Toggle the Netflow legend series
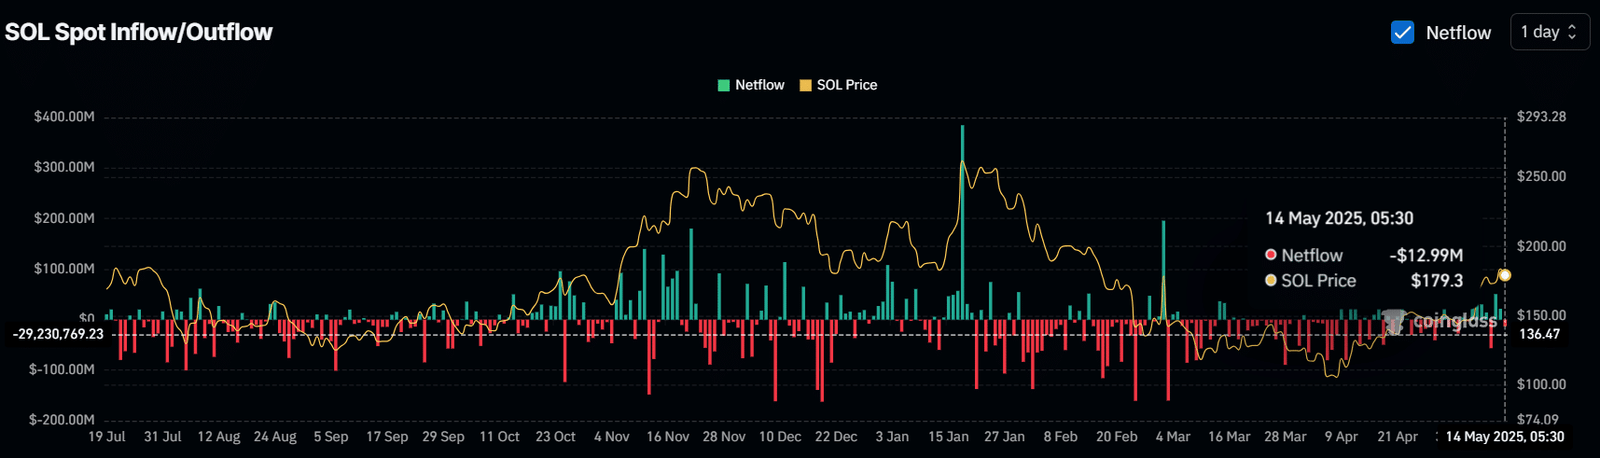The height and width of the screenshot is (458, 1600). coord(751,85)
